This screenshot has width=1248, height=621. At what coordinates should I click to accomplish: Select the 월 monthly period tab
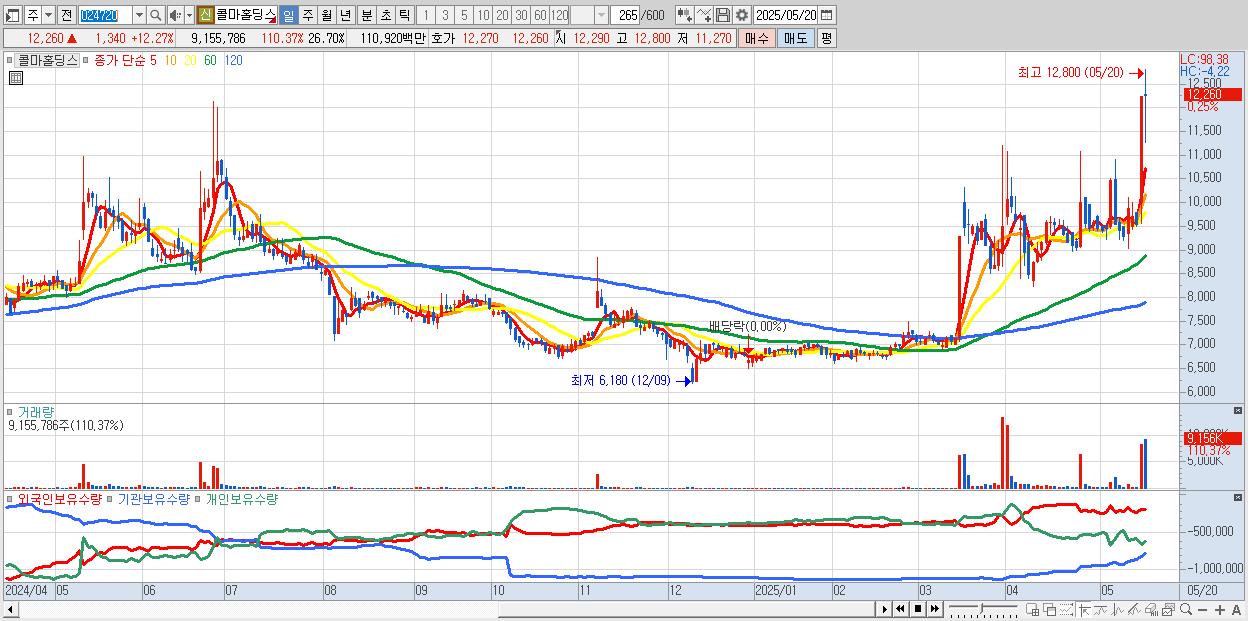pyautogui.click(x=326, y=15)
